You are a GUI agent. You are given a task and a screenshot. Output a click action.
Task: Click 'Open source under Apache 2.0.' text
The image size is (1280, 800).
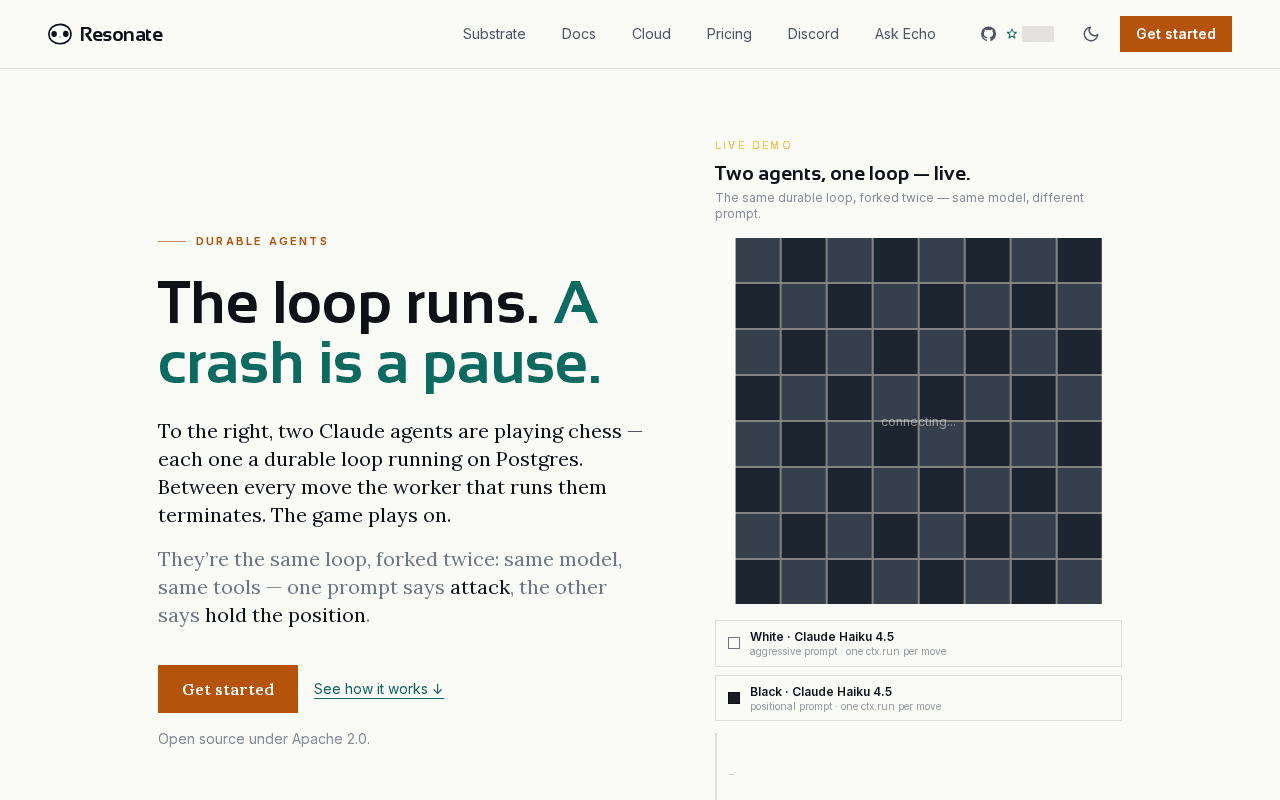(264, 739)
